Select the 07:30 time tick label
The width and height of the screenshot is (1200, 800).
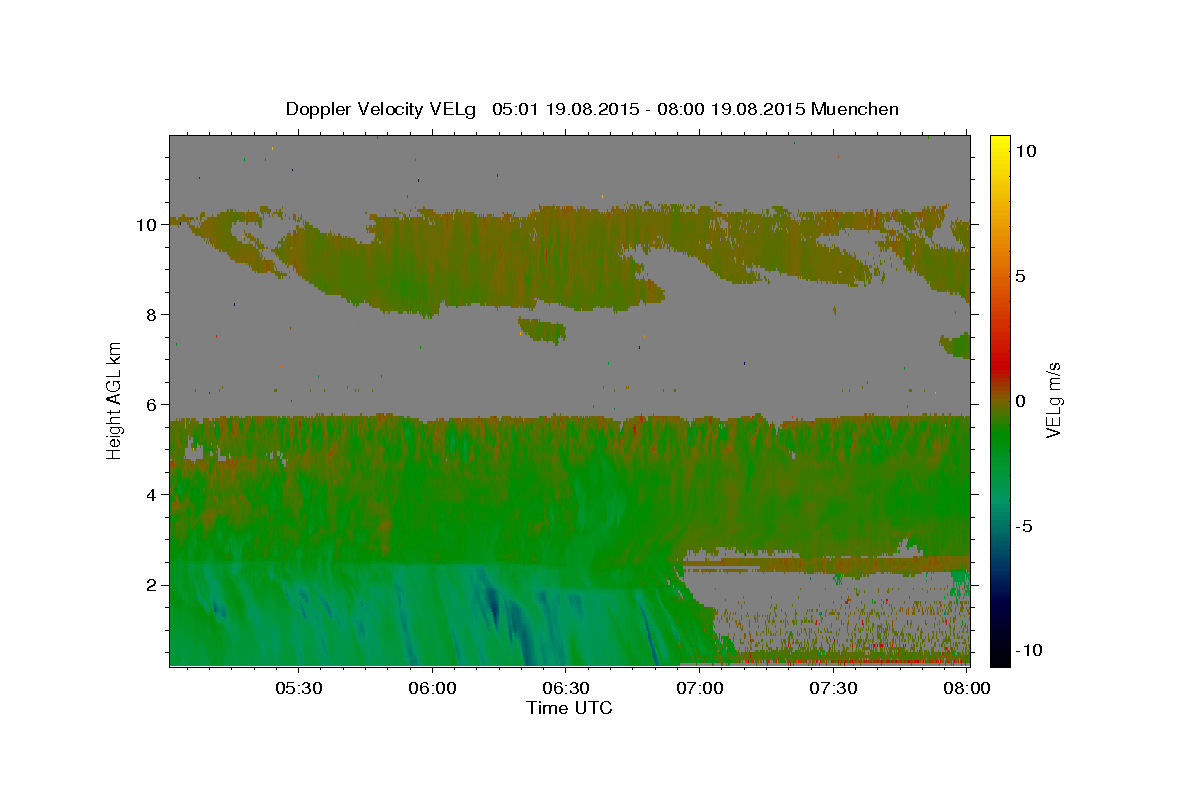833,688
